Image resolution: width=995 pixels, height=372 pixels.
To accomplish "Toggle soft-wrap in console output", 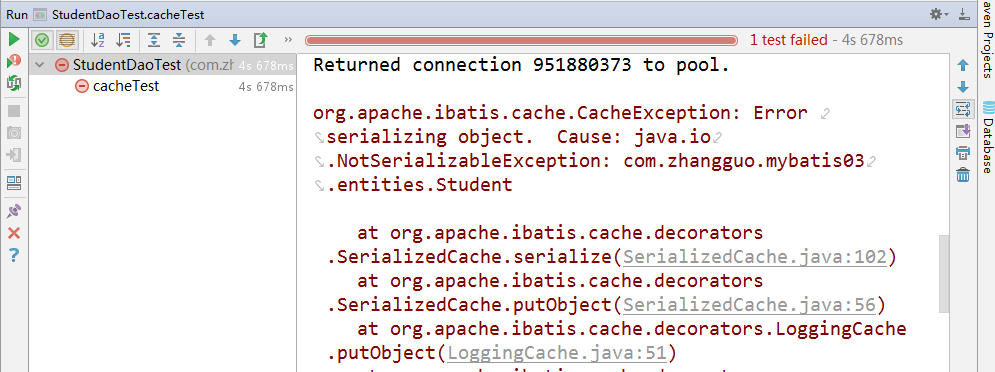I will (963, 109).
